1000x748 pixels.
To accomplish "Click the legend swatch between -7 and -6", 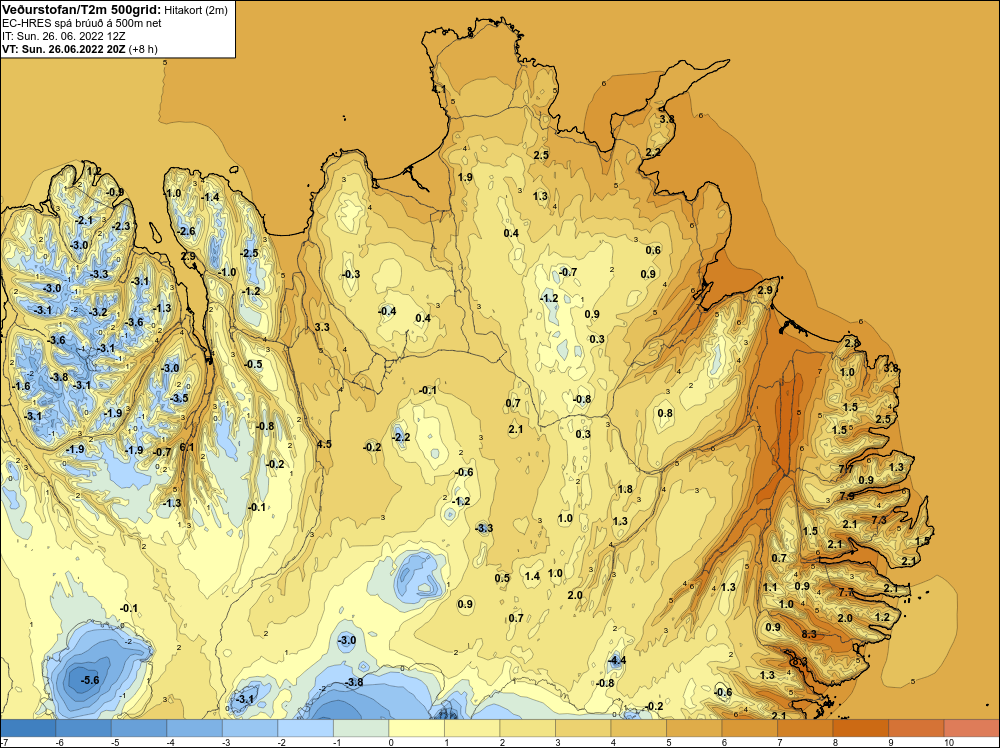I will (x=28, y=728).
